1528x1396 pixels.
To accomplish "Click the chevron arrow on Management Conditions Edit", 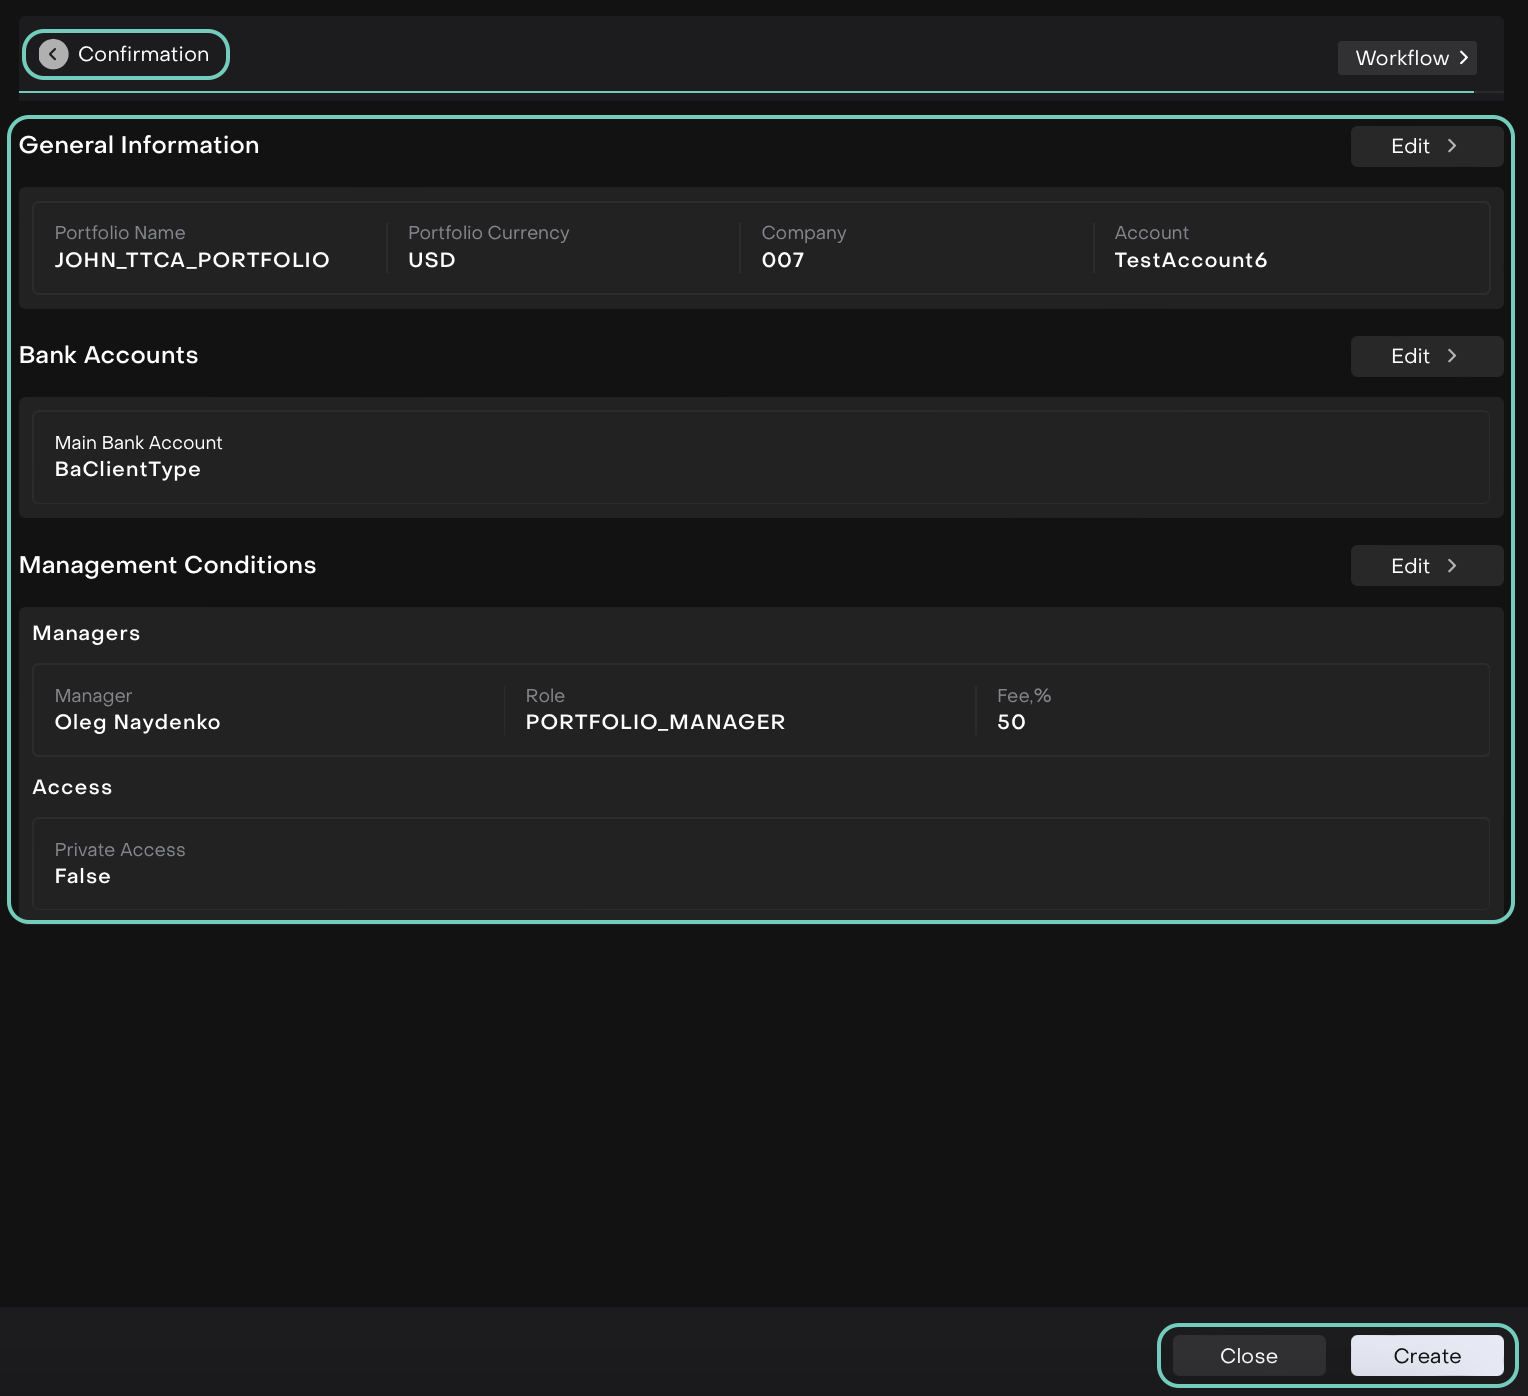I will tap(1452, 566).
